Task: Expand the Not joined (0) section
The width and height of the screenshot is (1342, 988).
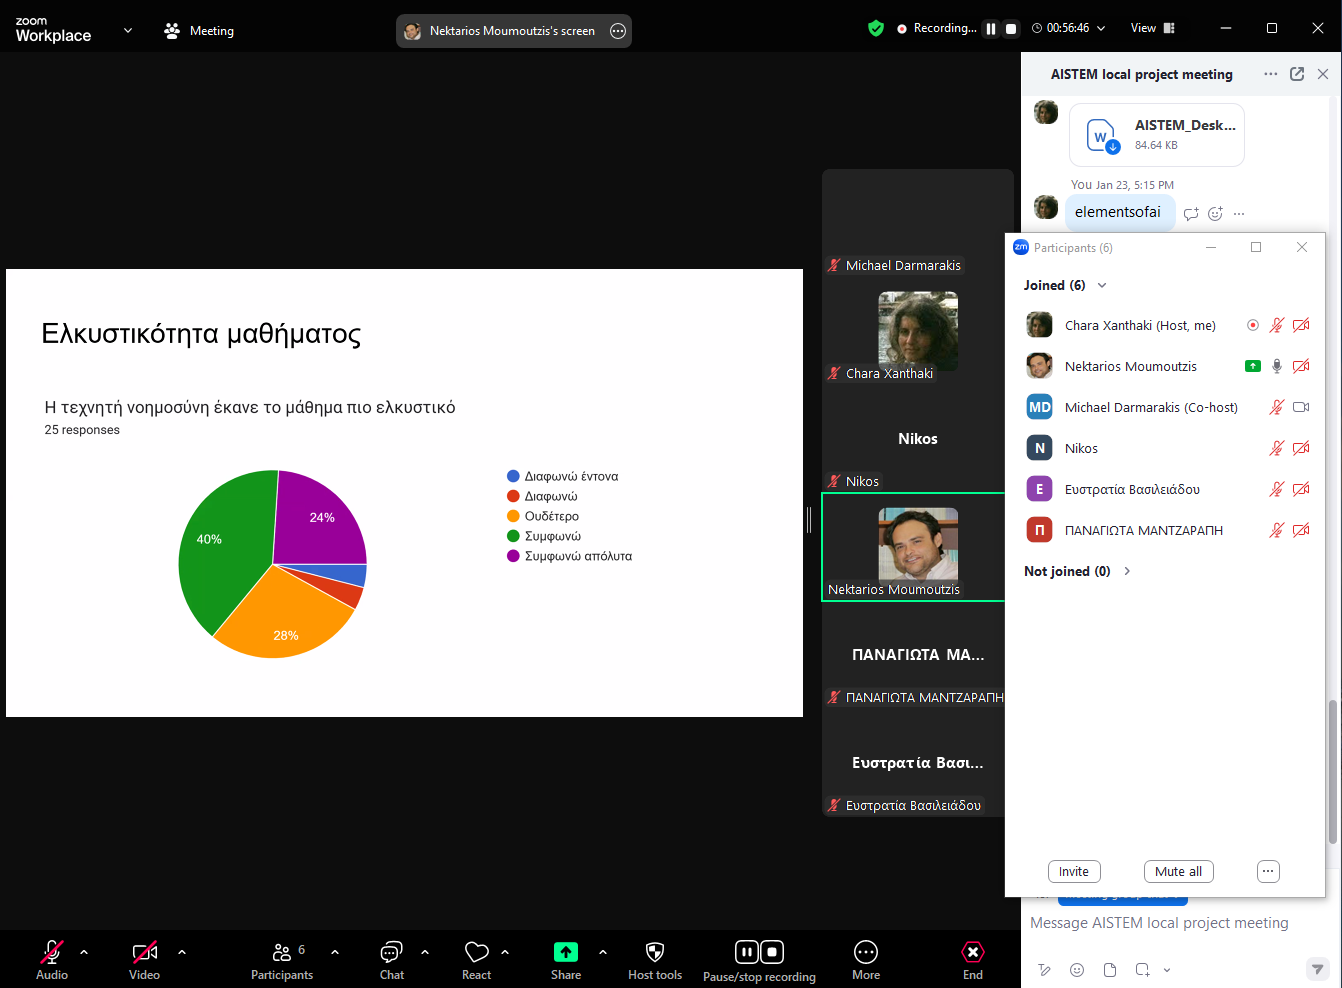Action: click(1127, 571)
